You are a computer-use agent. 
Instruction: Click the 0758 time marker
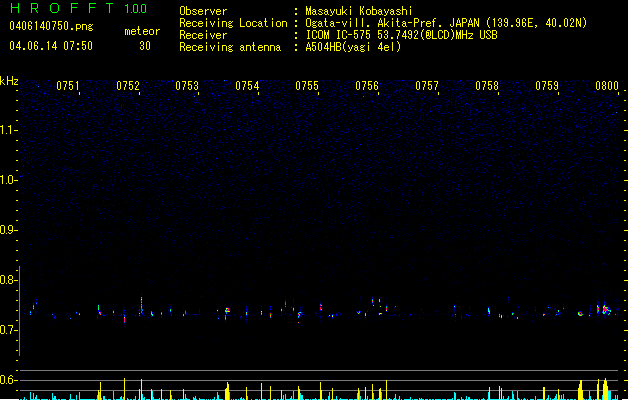[487, 86]
